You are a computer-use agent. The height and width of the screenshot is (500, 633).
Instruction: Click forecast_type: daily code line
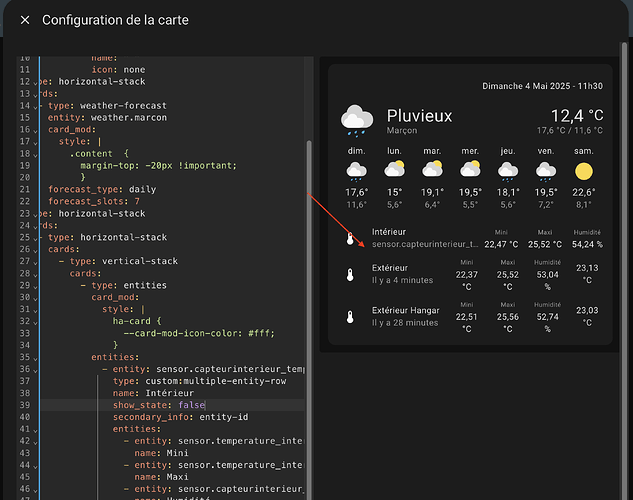click(102, 189)
